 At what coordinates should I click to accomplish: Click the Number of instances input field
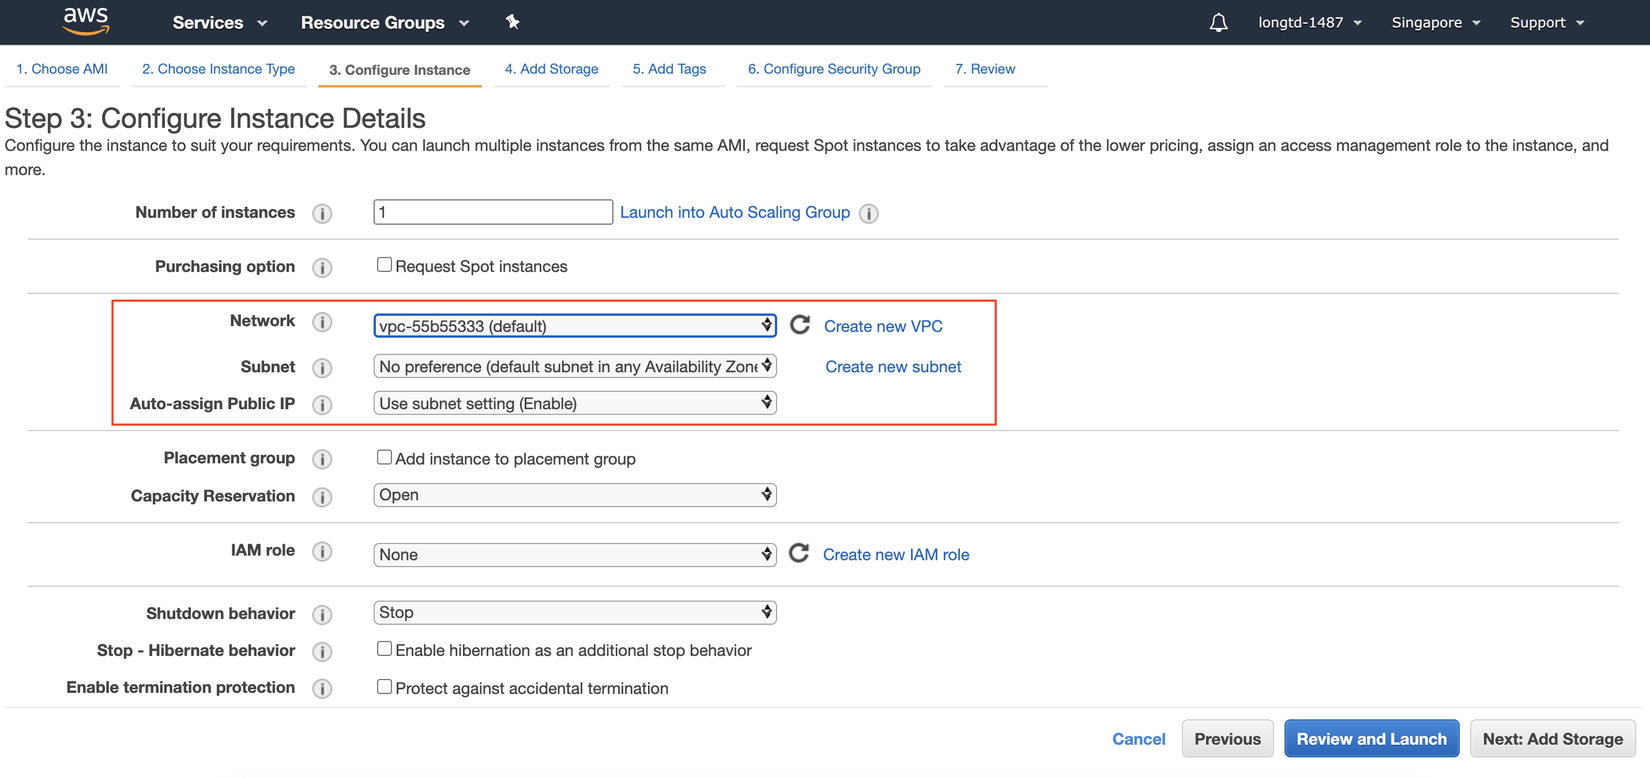(492, 212)
